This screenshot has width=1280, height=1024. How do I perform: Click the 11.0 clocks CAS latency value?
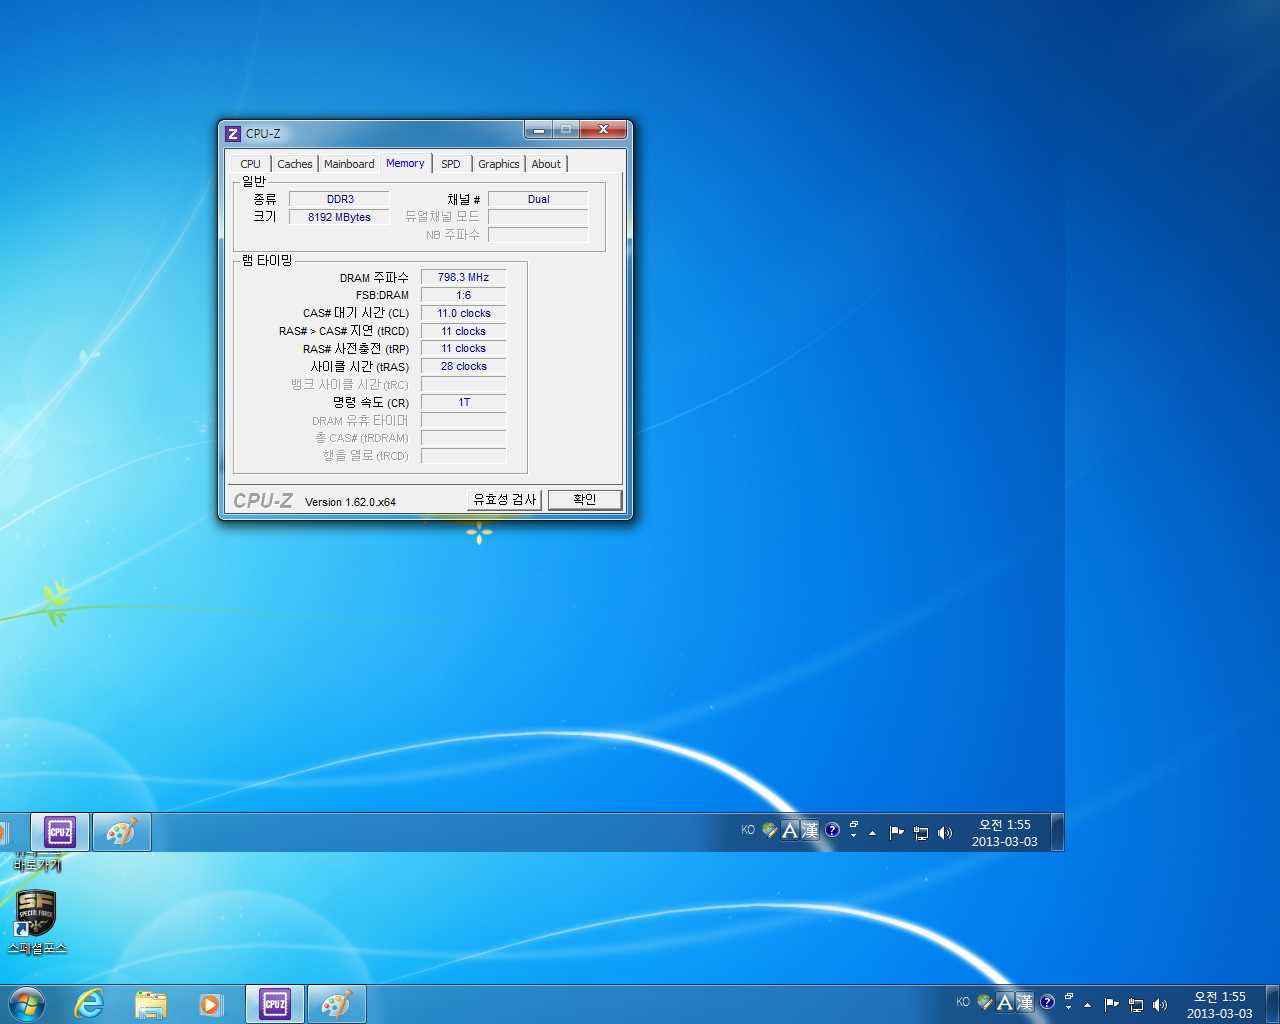464,313
